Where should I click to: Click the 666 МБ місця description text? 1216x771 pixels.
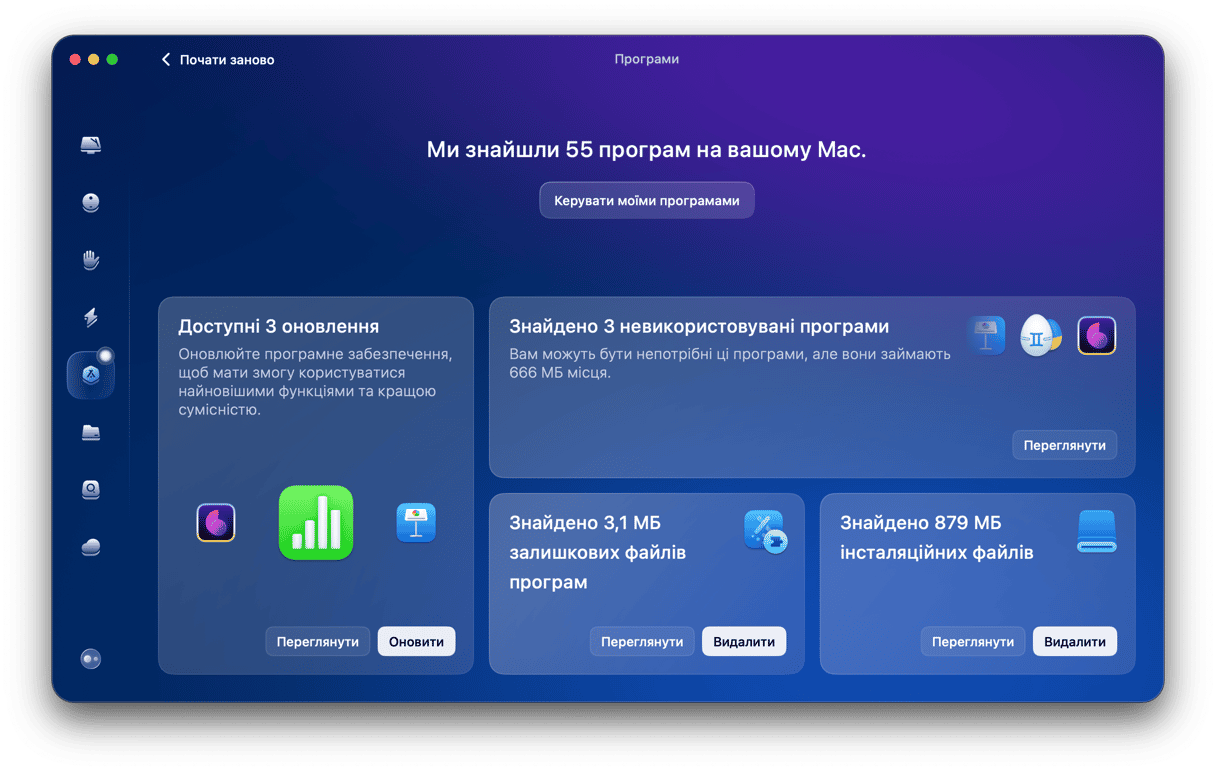(x=730, y=363)
